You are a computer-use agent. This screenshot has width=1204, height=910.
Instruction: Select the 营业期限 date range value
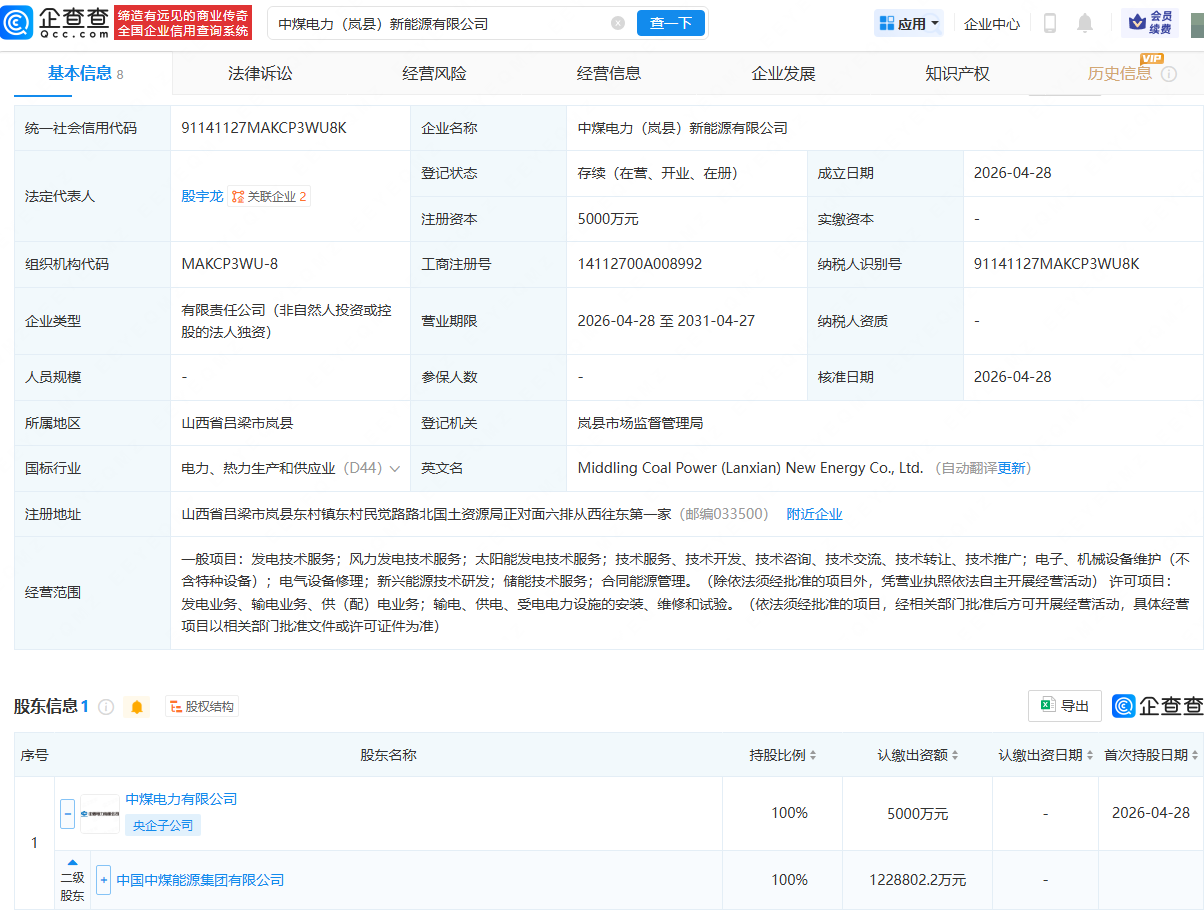pos(666,321)
